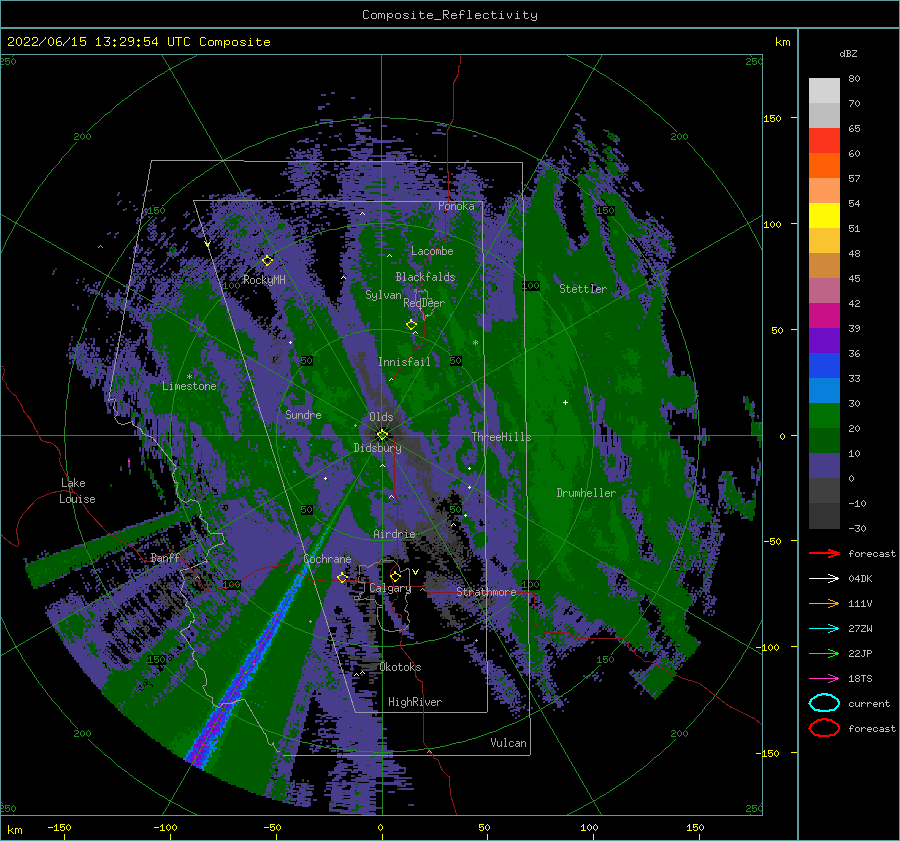Screen dimensions: 900x841
Task: Click the Didsbury city label
Action: (377, 448)
